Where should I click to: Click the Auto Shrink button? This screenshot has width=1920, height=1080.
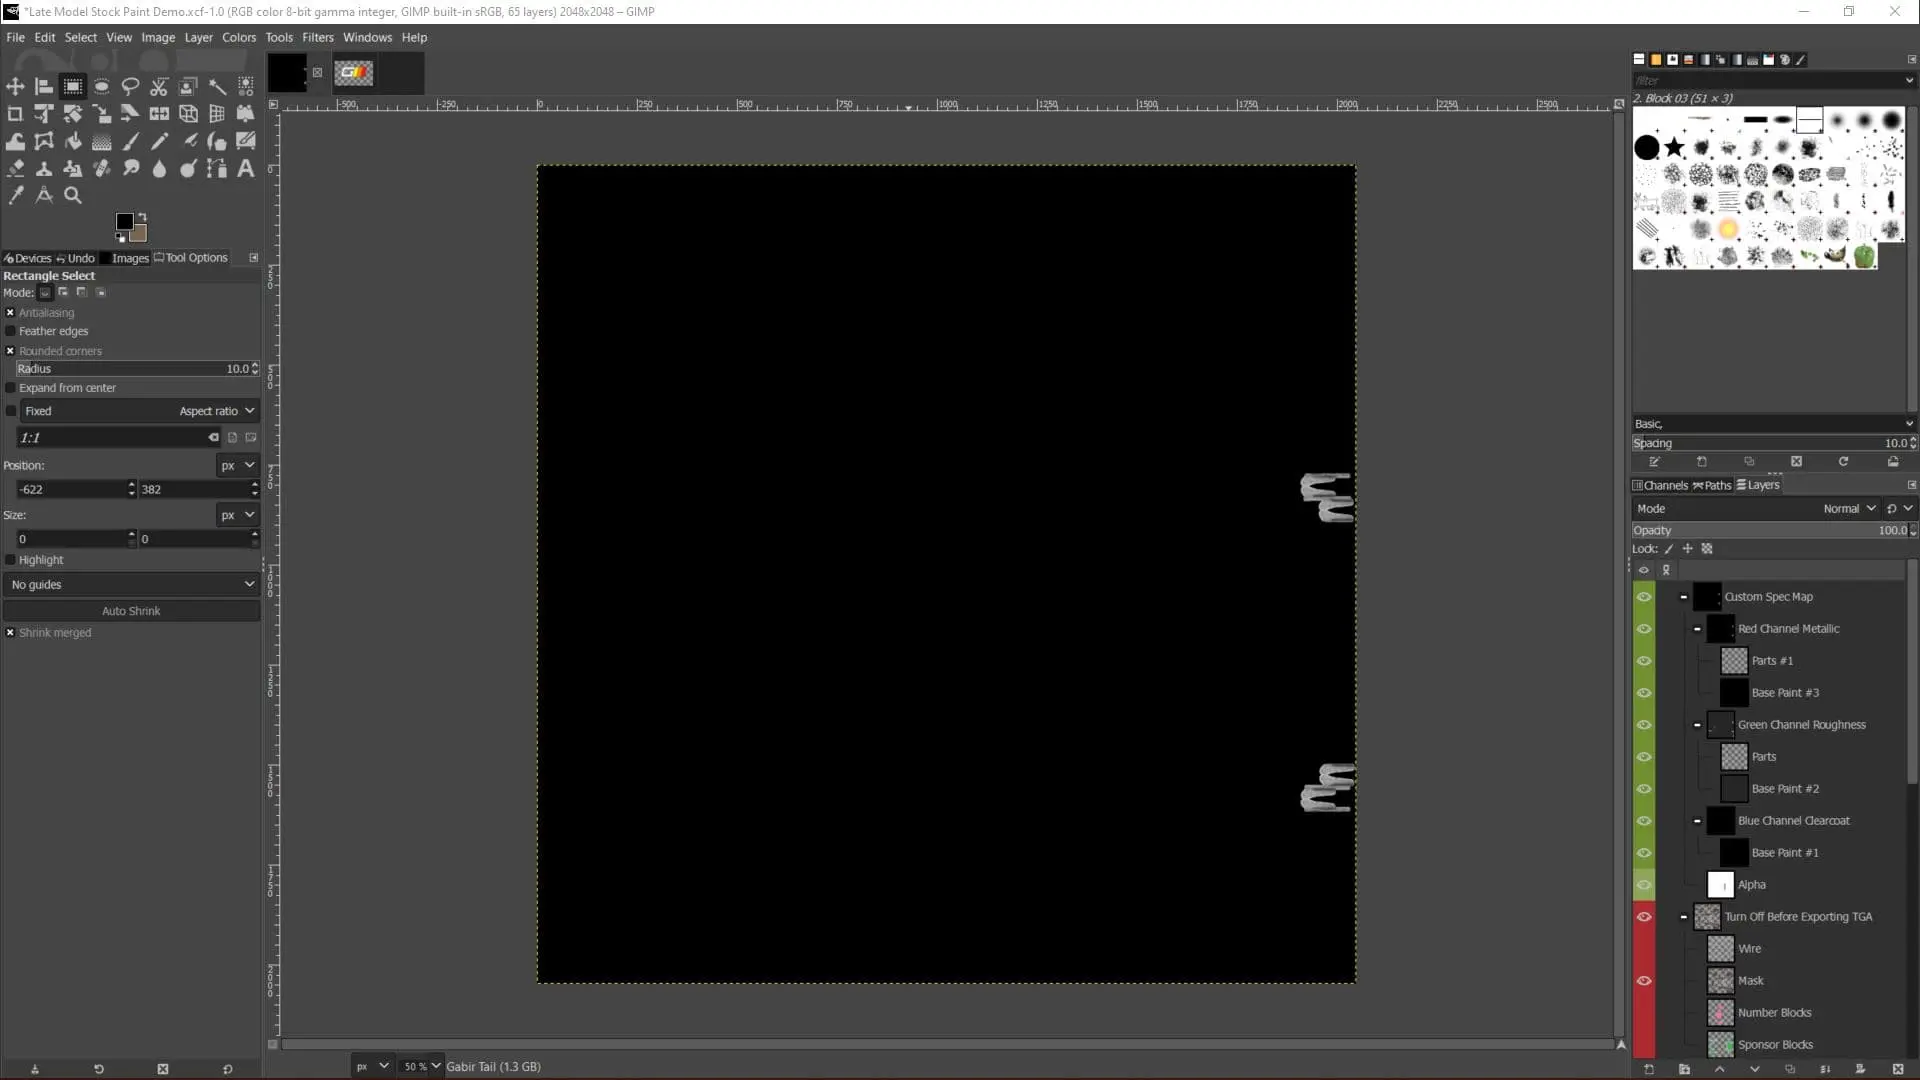click(131, 611)
